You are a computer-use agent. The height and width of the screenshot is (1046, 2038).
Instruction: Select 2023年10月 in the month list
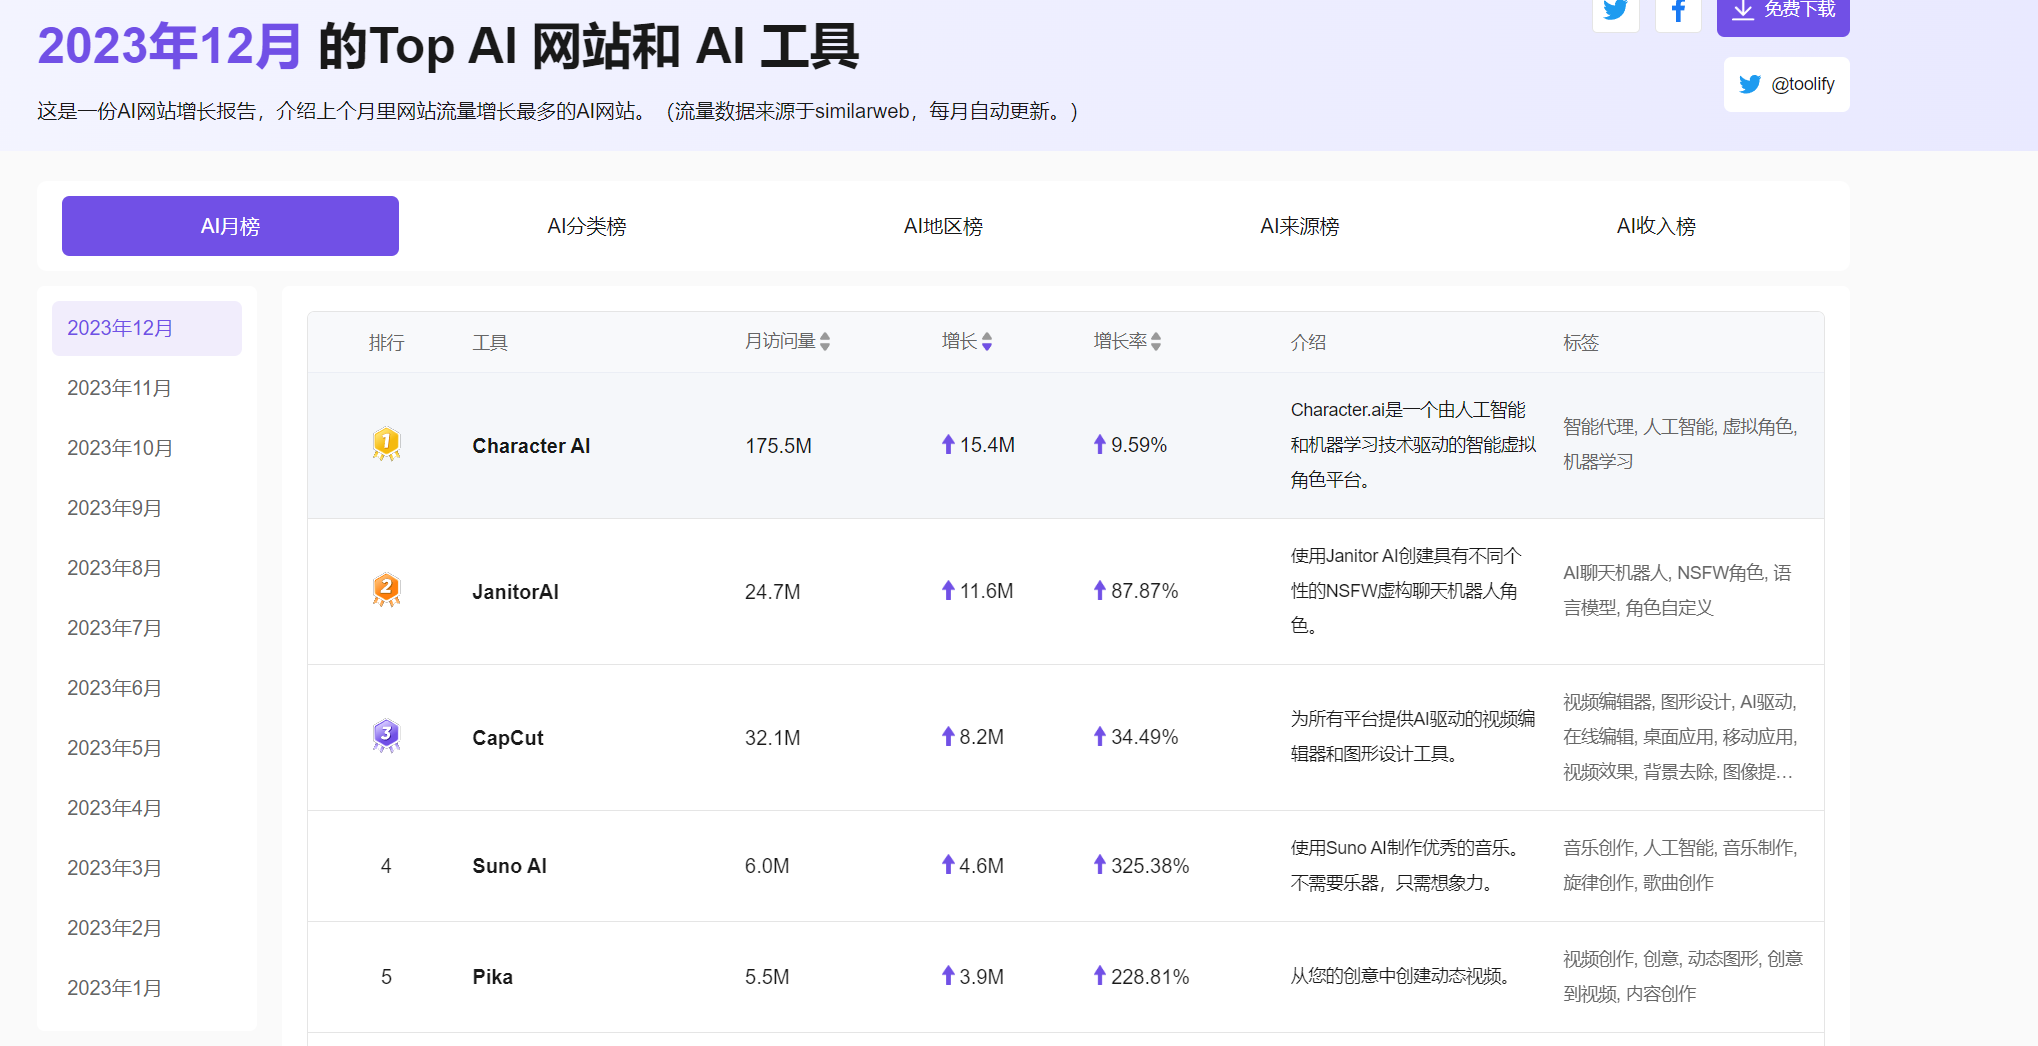147,448
